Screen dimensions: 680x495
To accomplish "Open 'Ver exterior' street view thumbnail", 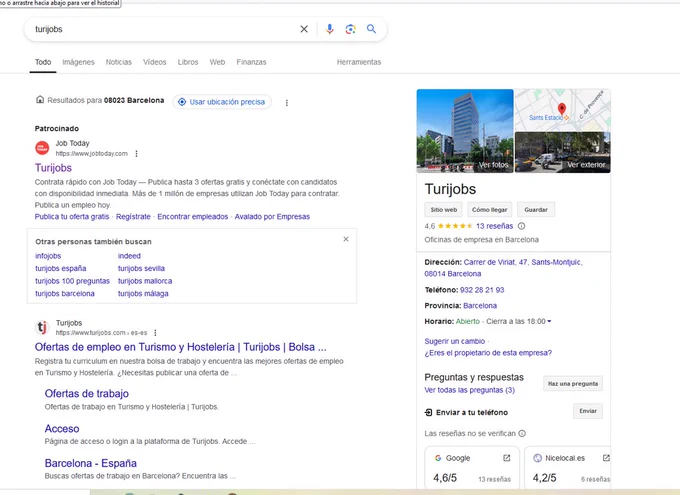I will (562, 152).
